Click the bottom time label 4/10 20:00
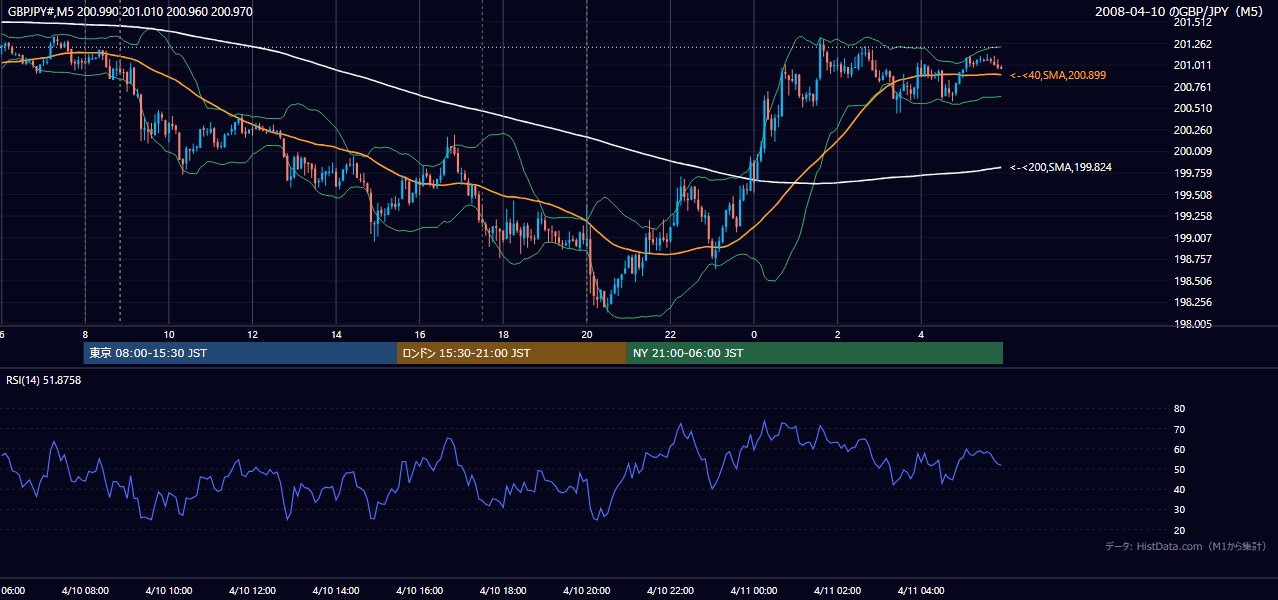This screenshot has width=1278, height=600. 587,590
